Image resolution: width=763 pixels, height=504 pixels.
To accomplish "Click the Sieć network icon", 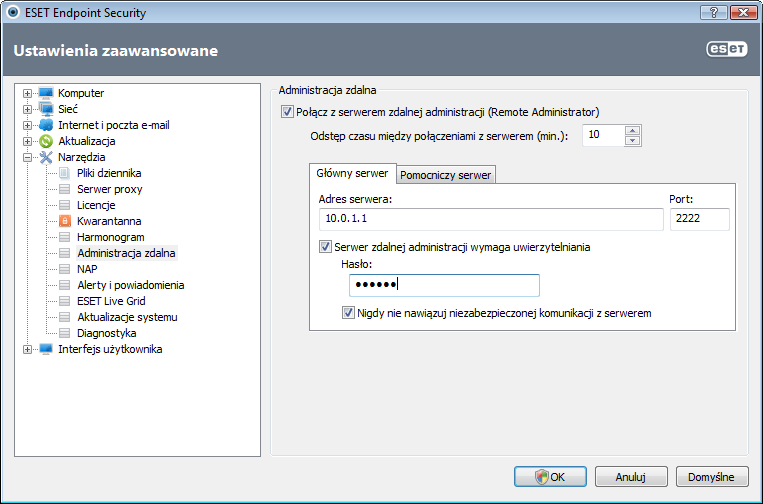I will coord(46,109).
